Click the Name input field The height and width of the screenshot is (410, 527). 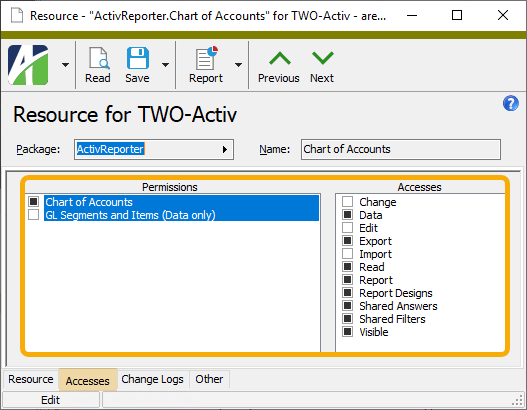pyautogui.click(x=401, y=149)
